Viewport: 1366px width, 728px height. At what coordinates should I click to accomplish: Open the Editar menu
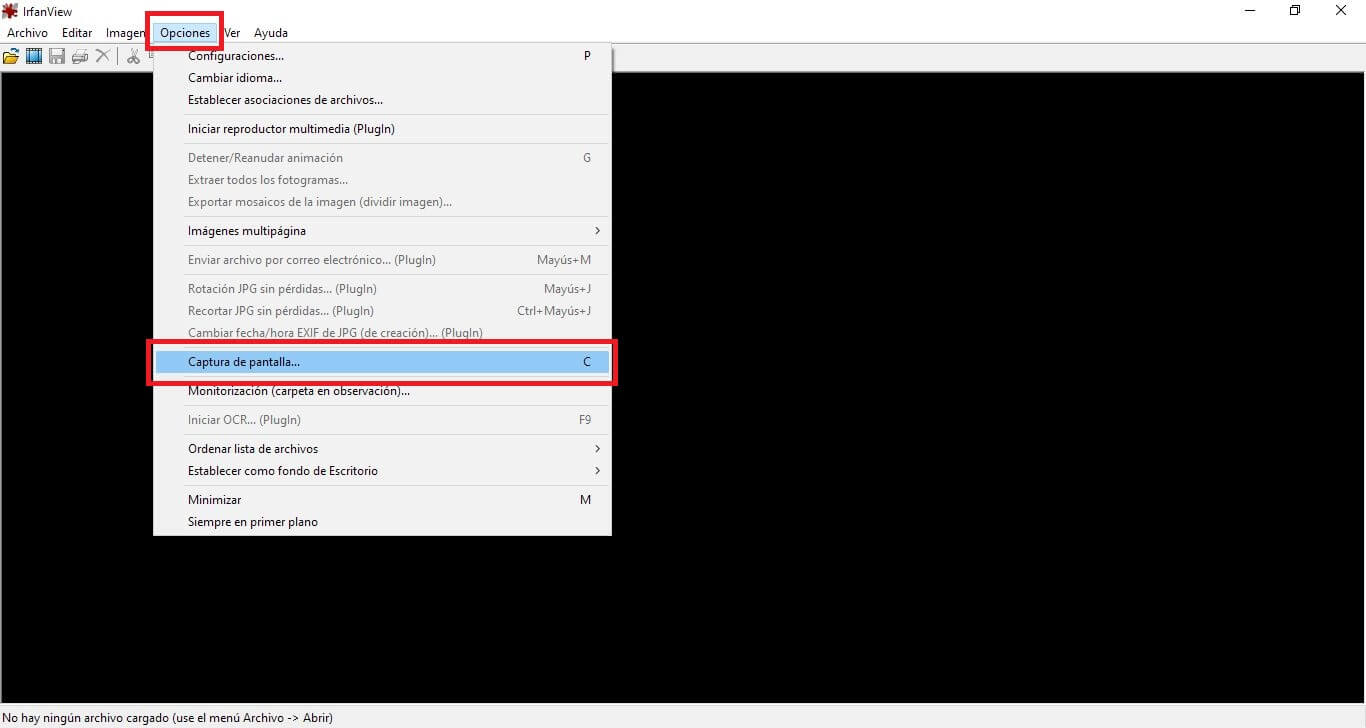tap(77, 33)
